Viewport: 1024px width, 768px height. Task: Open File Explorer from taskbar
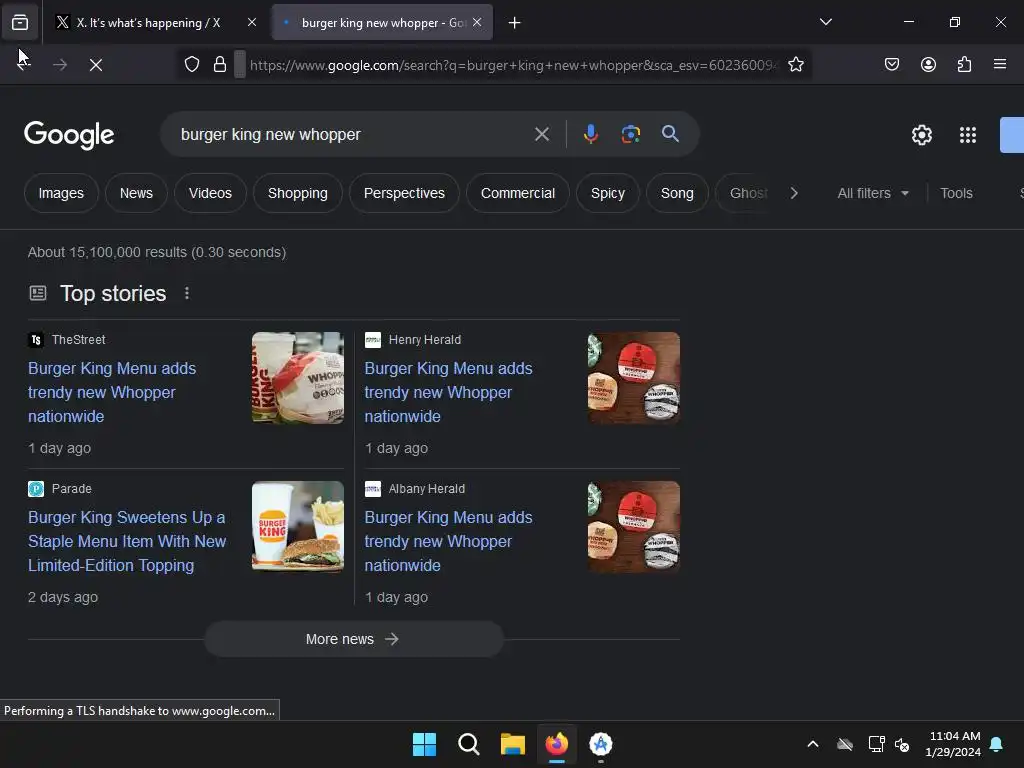[x=513, y=744]
